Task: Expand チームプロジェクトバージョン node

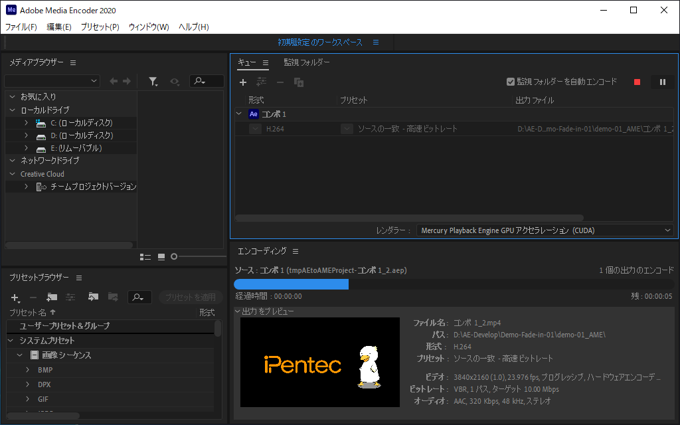Action: pos(26,186)
